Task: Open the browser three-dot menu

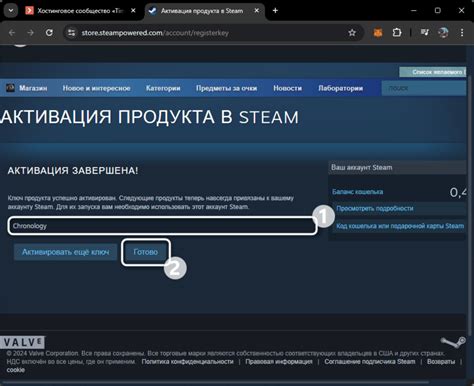Action: click(x=462, y=33)
